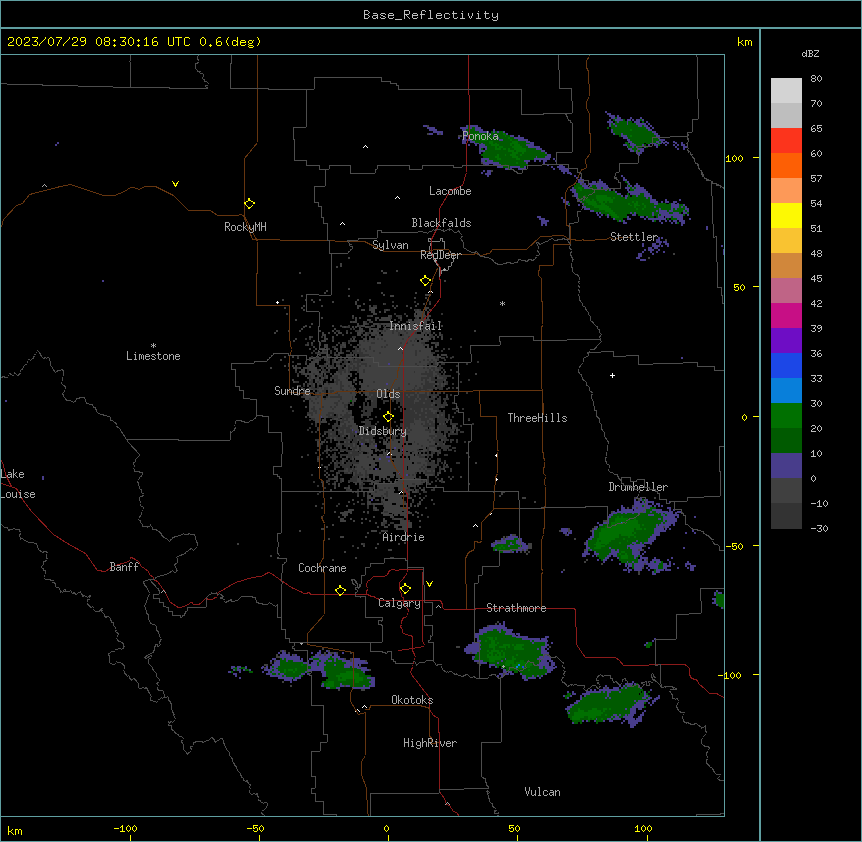Image resolution: width=862 pixels, height=842 pixels.
Task: Click the yellow diamond marker below Cochrane
Action: point(340,590)
